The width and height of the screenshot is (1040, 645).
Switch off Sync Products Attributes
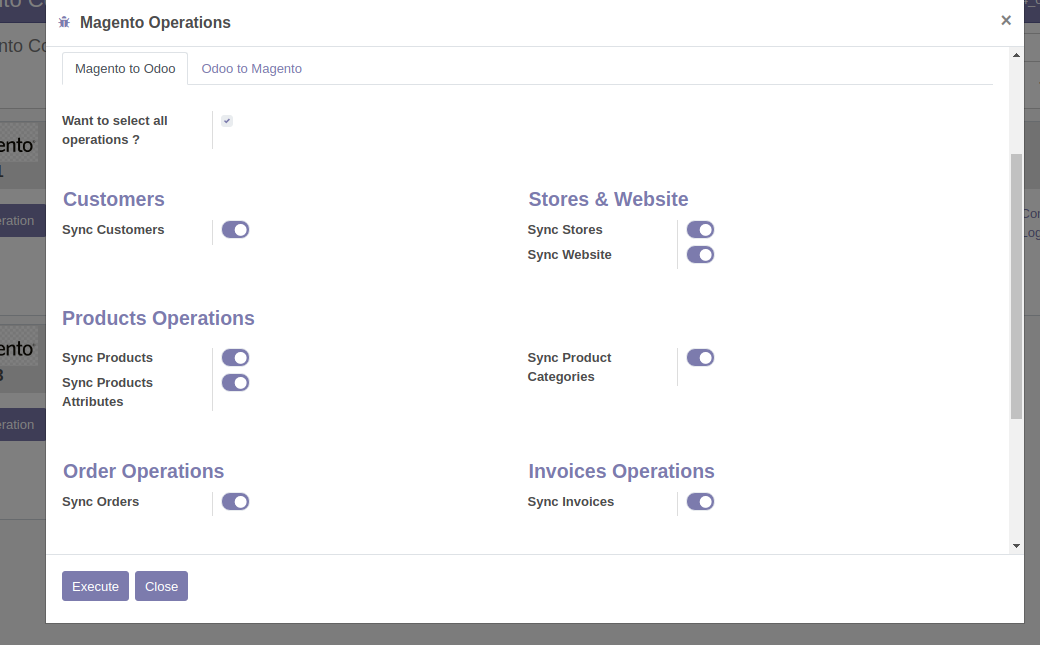(x=235, y=383)
